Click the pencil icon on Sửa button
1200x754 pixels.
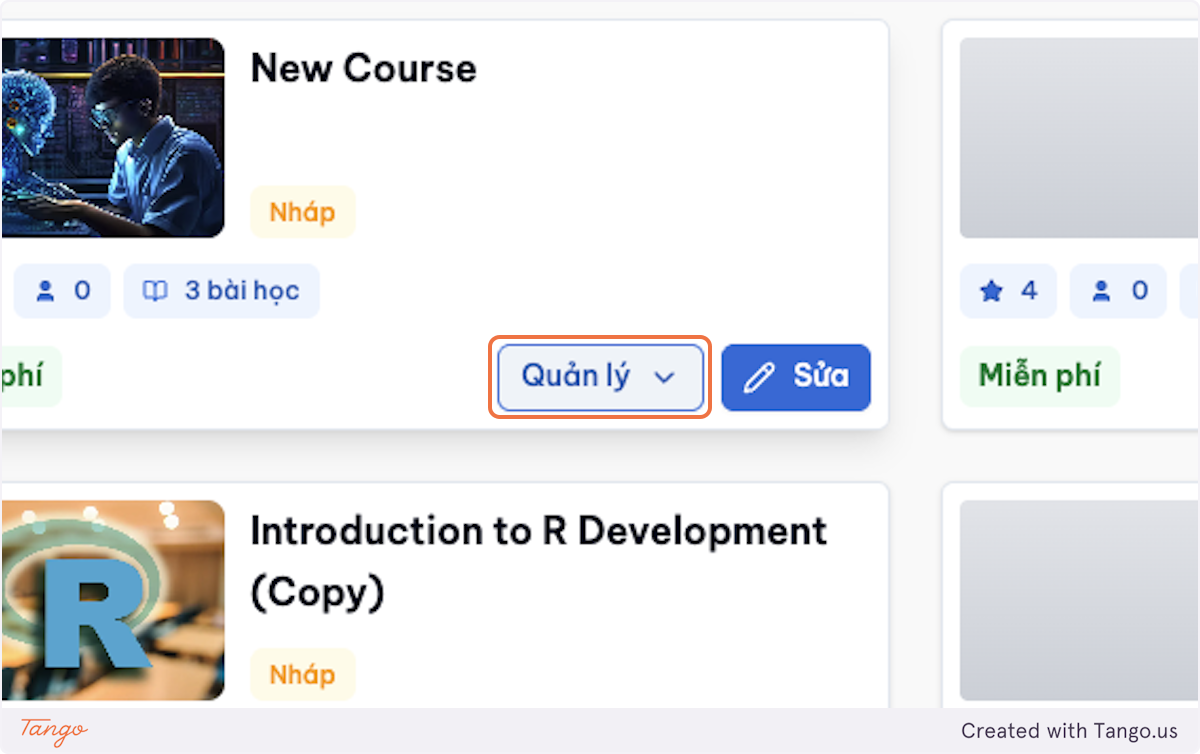760,377
